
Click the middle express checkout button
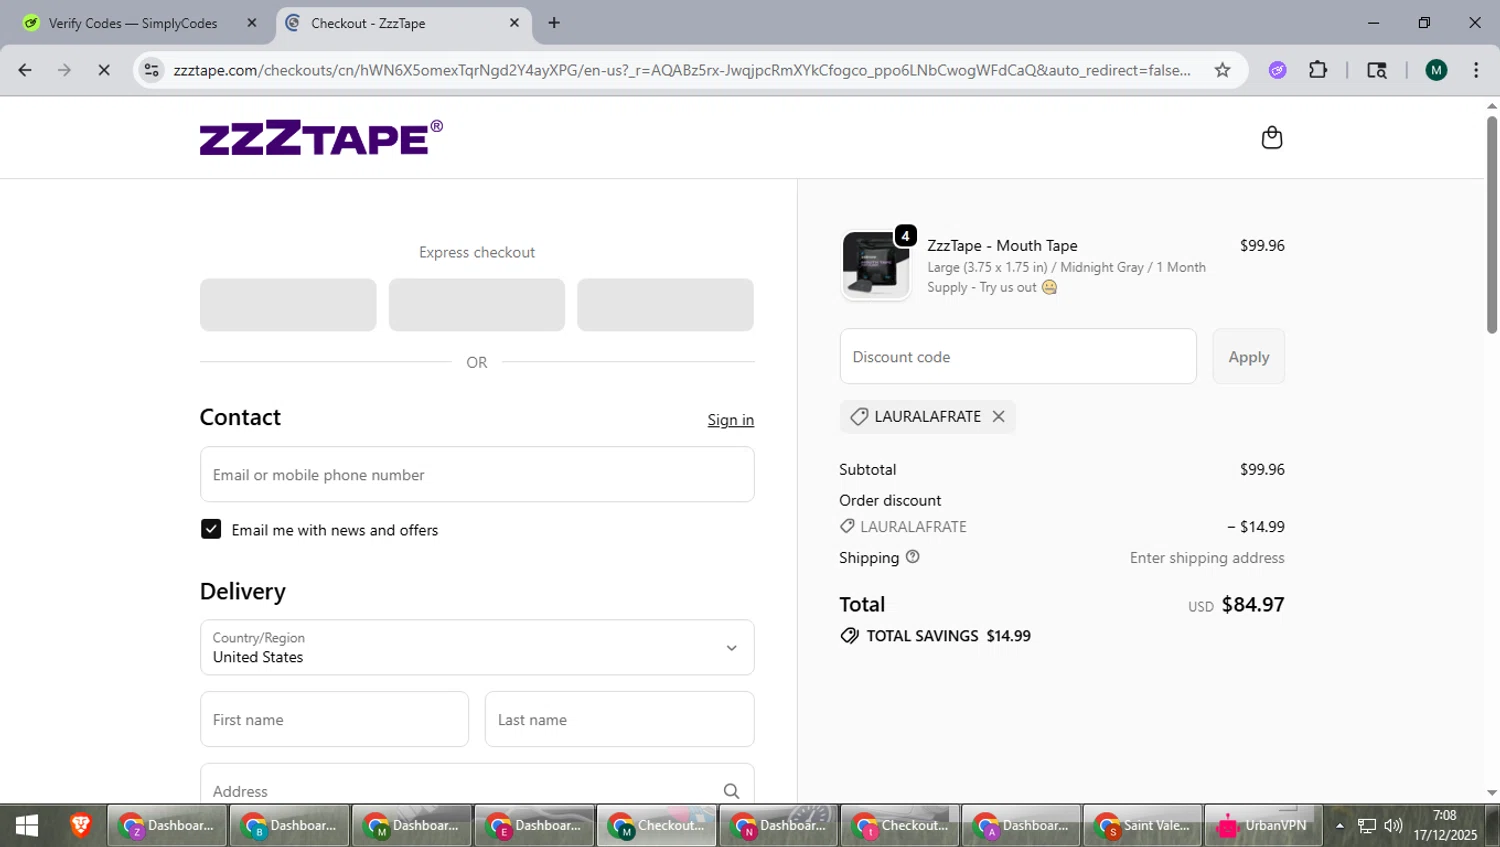tap(477, 305)
